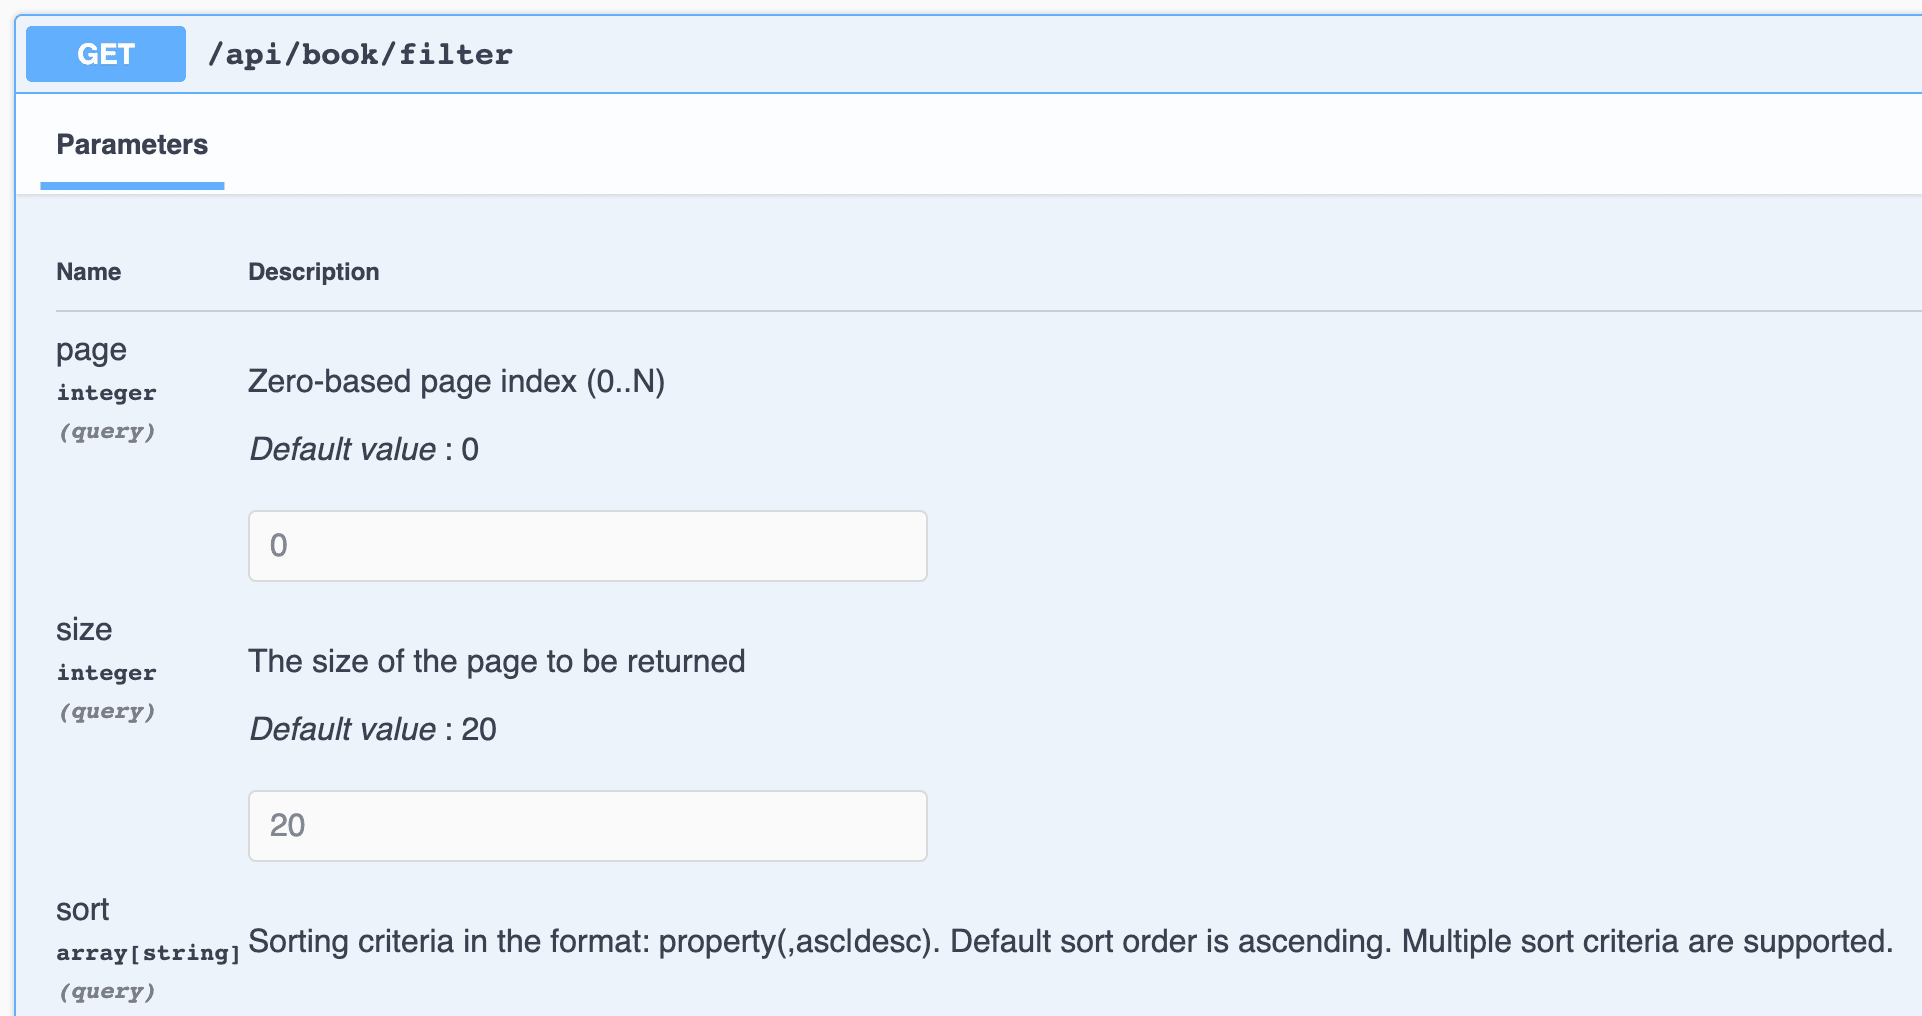
Task: Click the sorting criteria description text
Action: point(1070,941)
